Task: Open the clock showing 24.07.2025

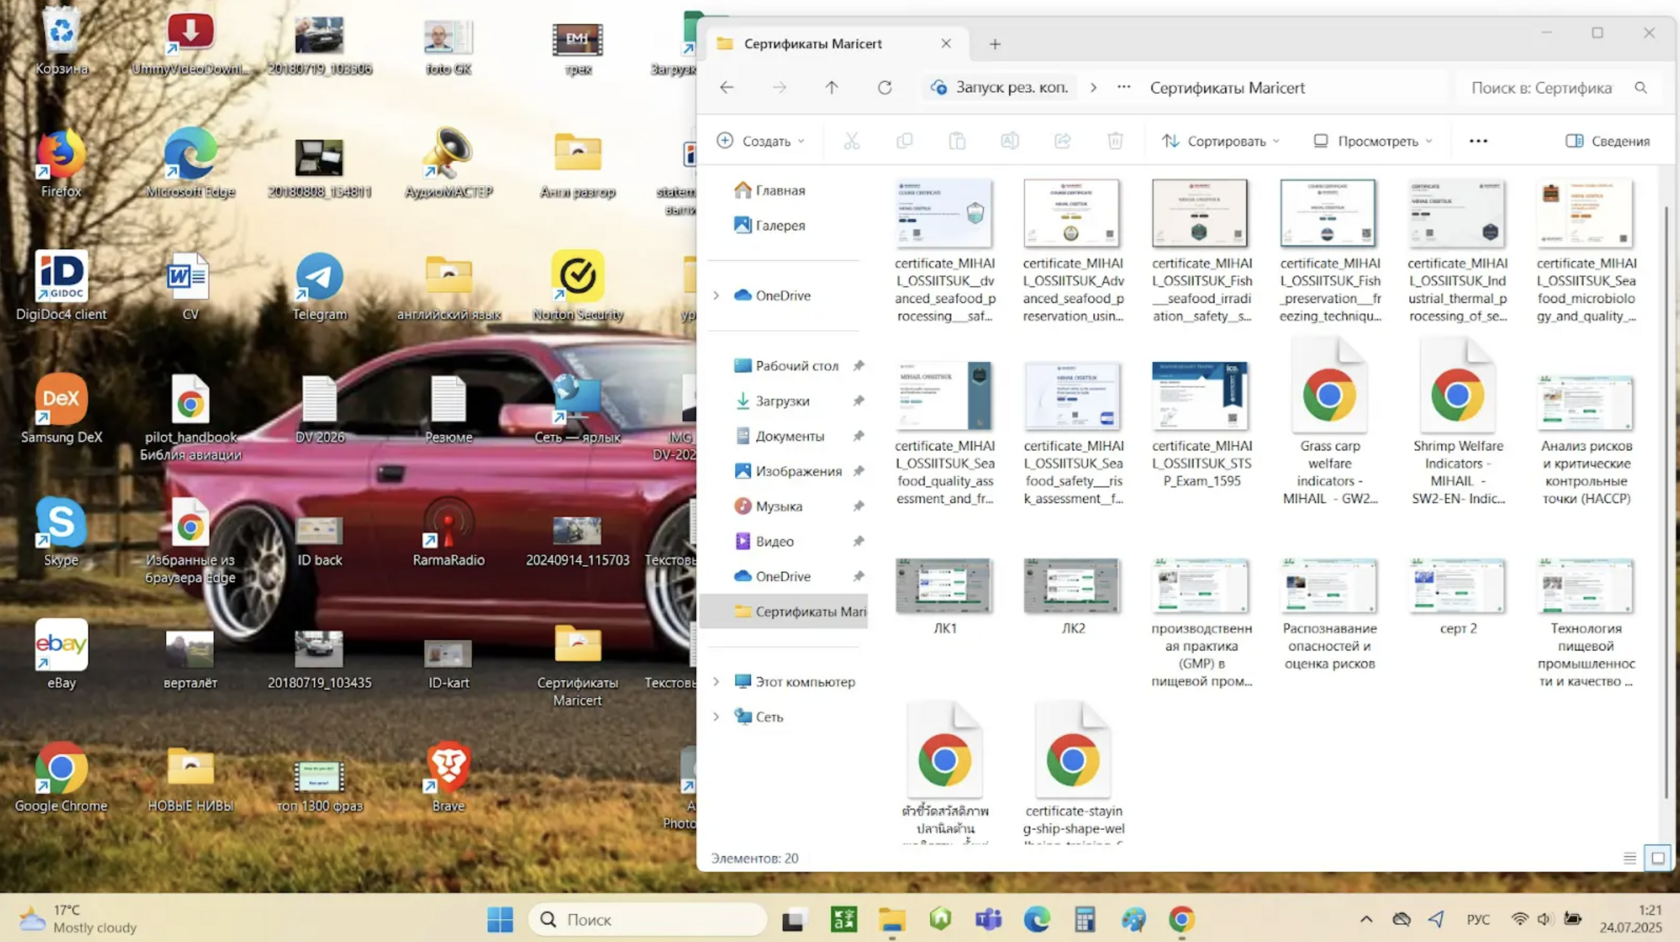Action: click(x=1630, y=919)
